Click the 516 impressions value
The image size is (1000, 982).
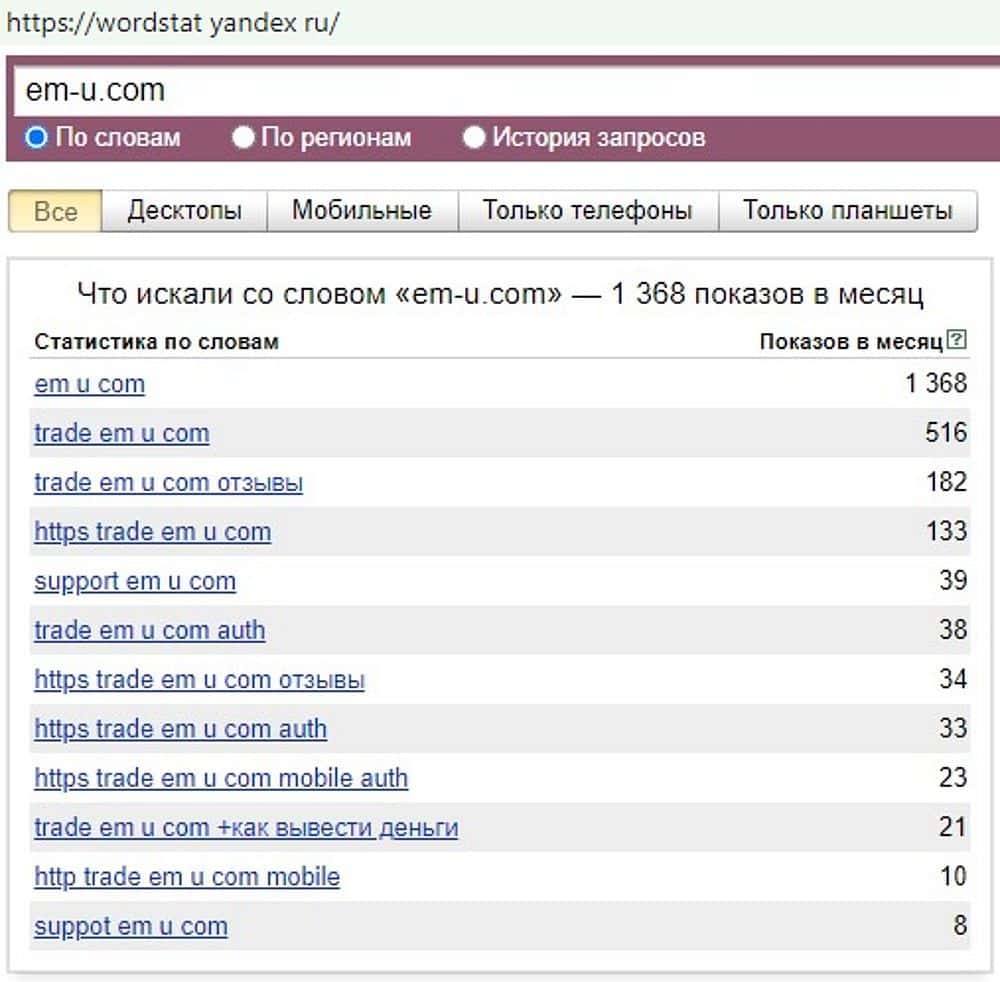click(x=946, y=432)
